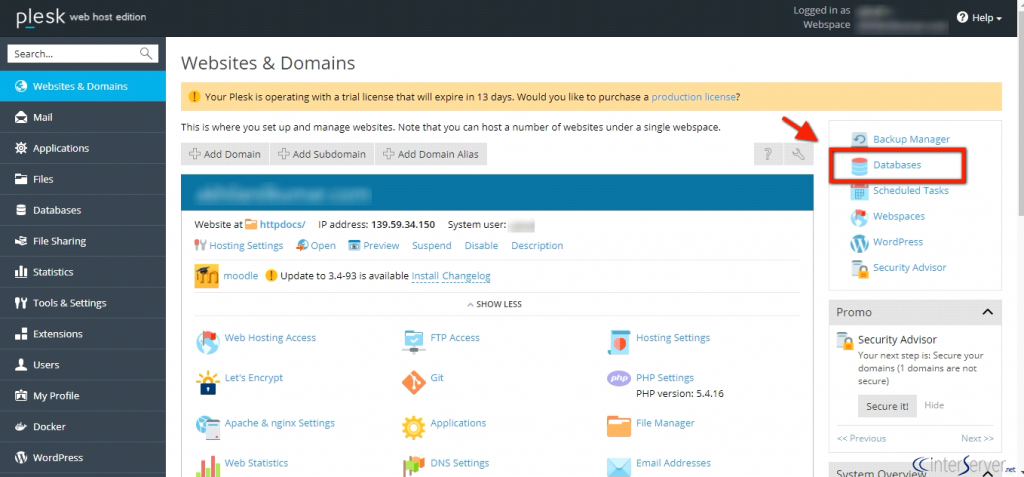The width and height of the screenshot is (1024, 477).
Task: Click the question mark help button
Action: point(768,154)
